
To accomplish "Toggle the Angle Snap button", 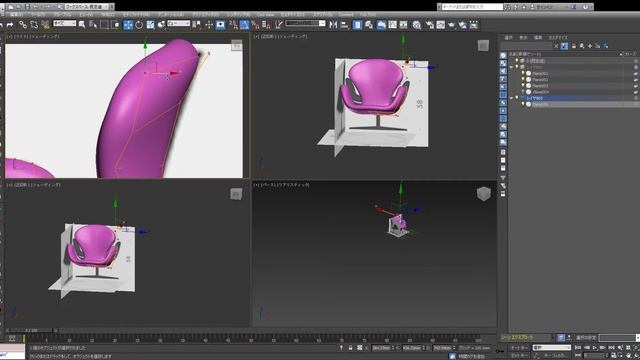I will 244,25.
